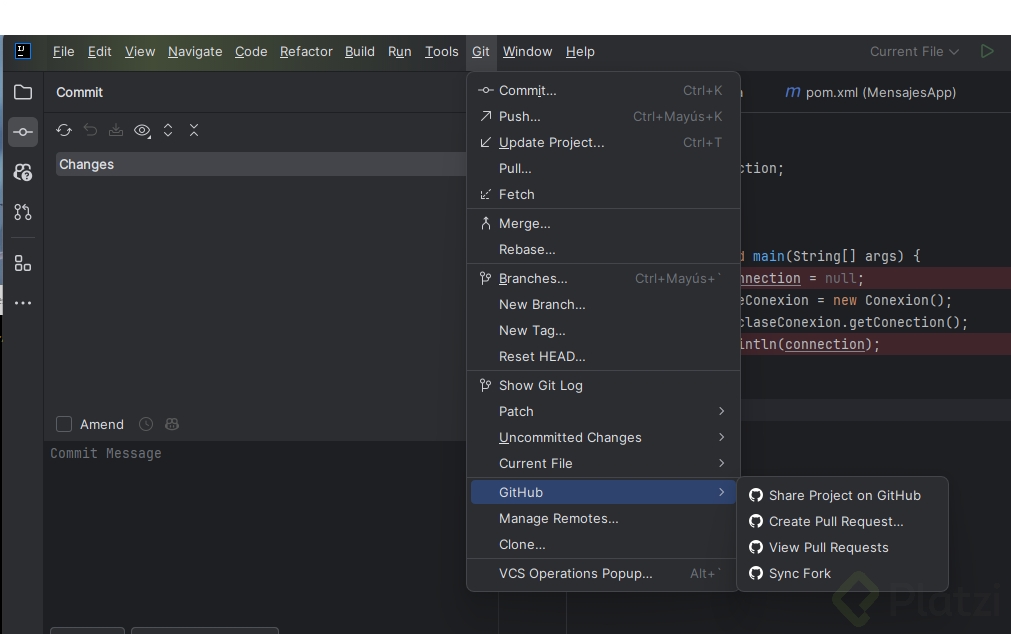Enable the Amend checkbox

(x=64, y=424)
